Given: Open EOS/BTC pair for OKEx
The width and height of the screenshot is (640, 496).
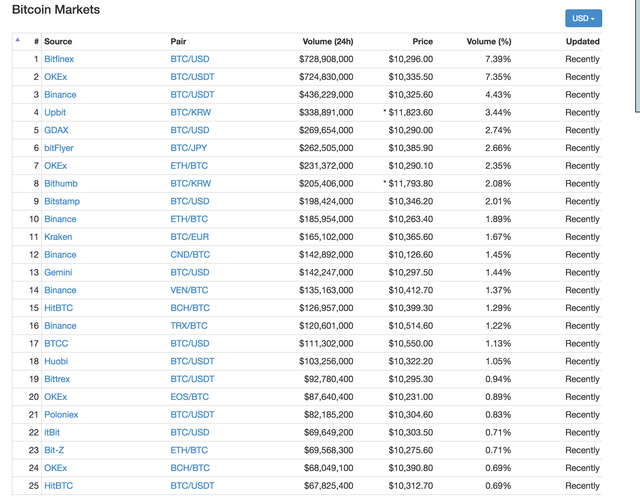Looking at the screenshot, I should coord(189,397).
